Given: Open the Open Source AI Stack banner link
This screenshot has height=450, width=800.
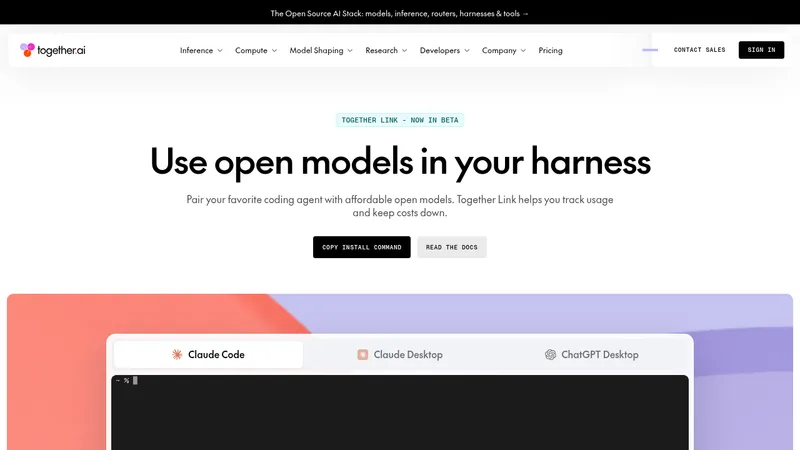Looking at the screenshot, I should click(399, 14).
